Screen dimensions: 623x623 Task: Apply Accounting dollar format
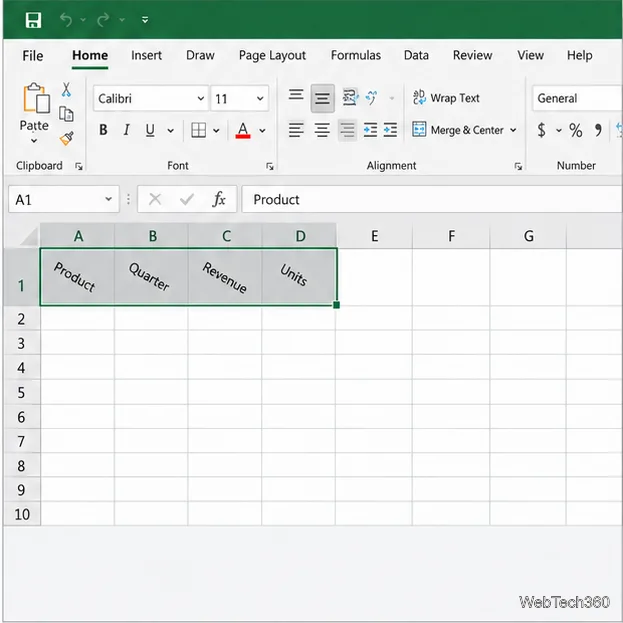click(x=541, y=130)
